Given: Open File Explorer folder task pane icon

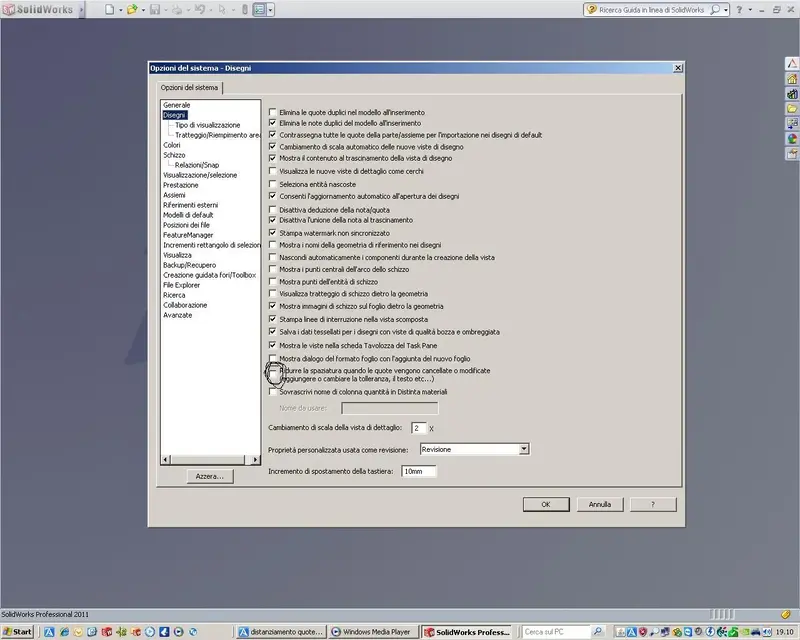Looking at the screenshot, I should click(792, 109).
